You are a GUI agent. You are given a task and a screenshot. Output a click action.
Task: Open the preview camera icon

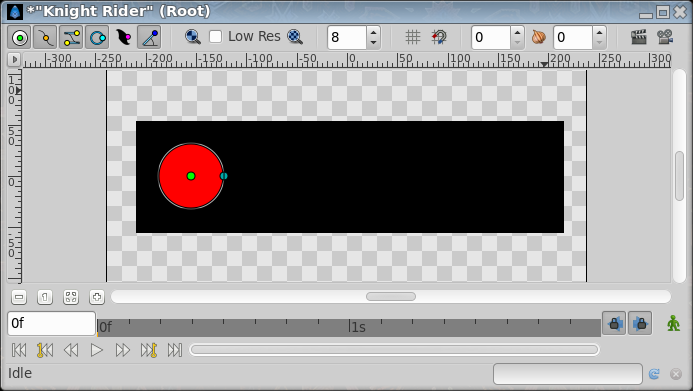point(665,37)
